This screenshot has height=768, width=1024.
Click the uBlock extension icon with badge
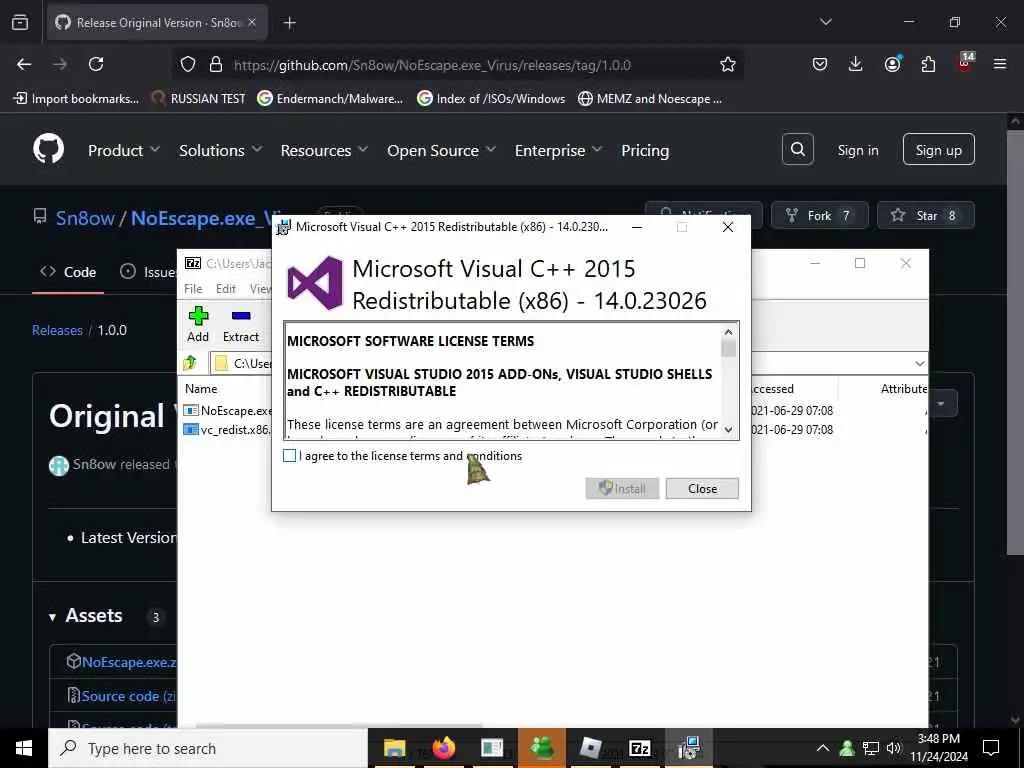click(965, 63)
